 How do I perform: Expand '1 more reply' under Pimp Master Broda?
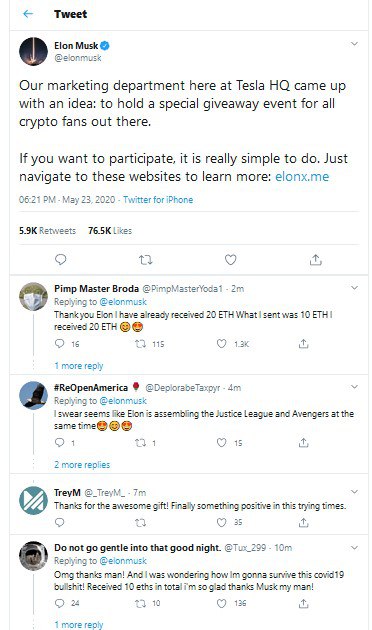coord(79,366)
